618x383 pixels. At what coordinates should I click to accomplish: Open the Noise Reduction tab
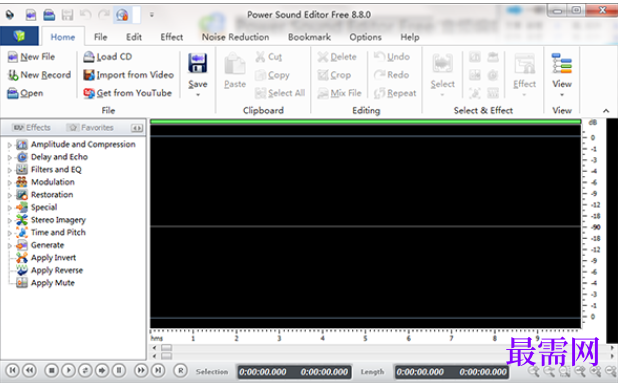tap(235, 37)
